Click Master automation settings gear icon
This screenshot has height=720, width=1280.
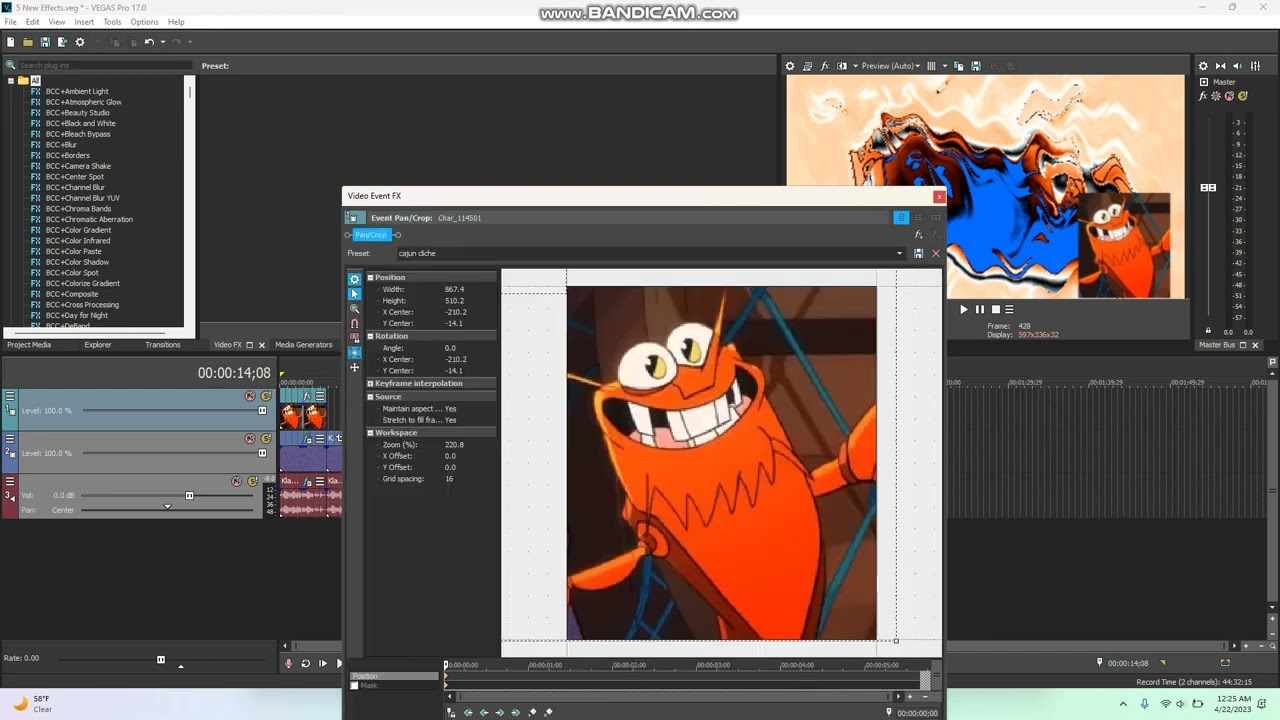coord(1216,97)
